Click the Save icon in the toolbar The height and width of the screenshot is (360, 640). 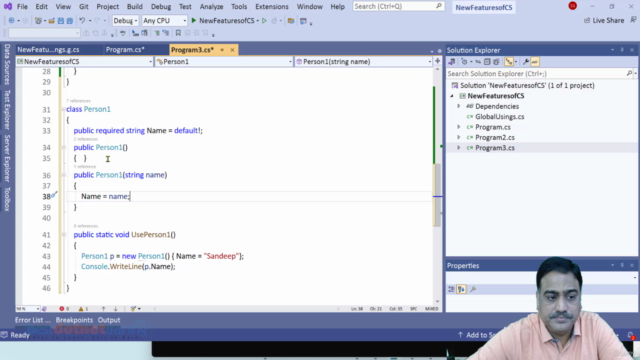pyautogui.click(x=61, y=20)
